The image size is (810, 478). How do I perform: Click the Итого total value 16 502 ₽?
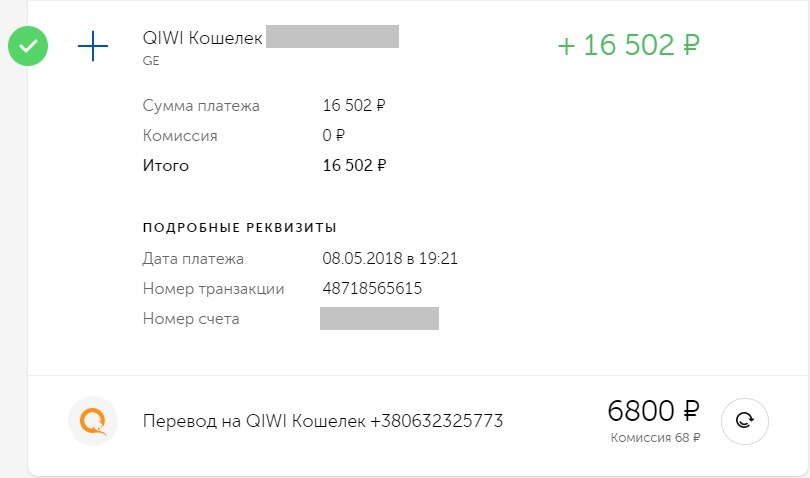[x=354, y=165]
